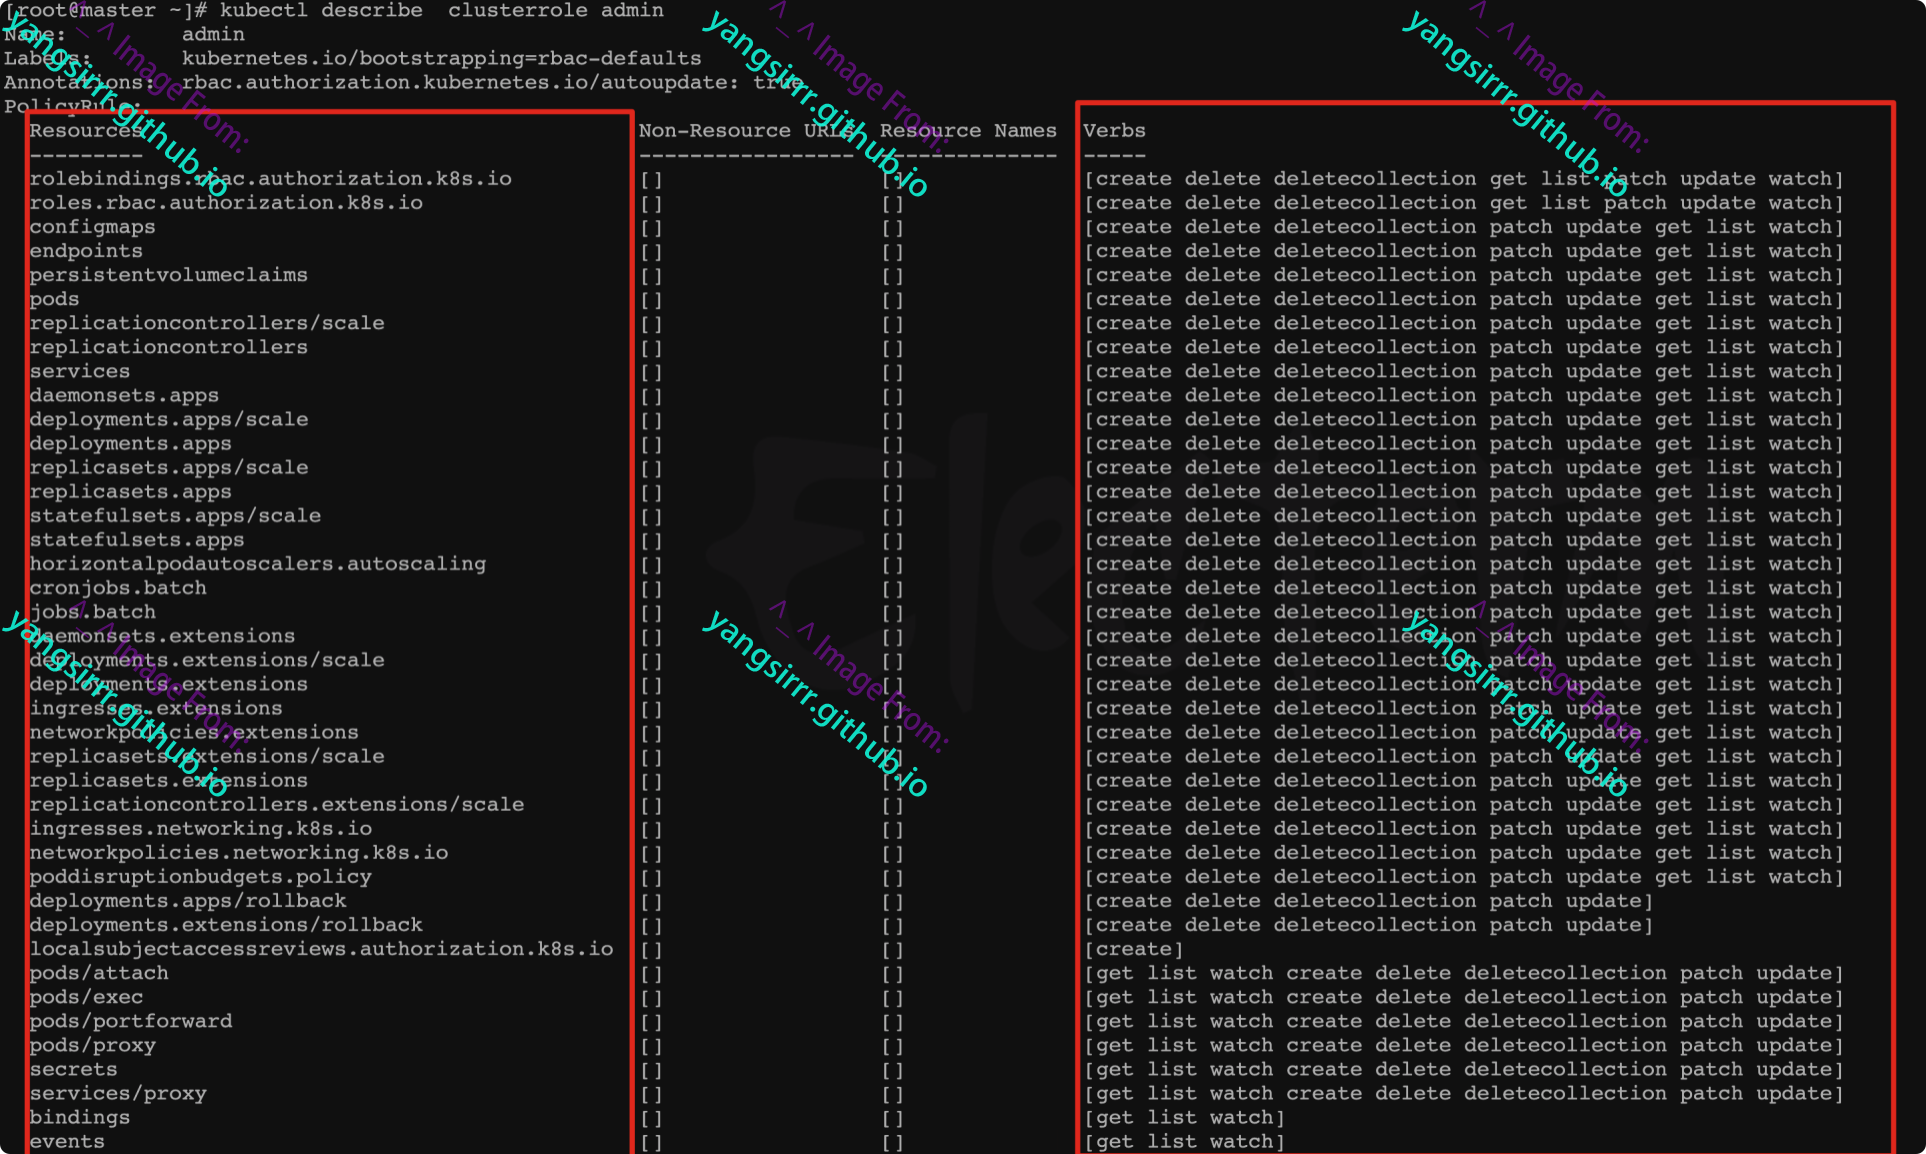Viewport: 1926px width, 1154px height.
Task: Click the services/proxy resource text
Action: click(x=118, y=1093)
